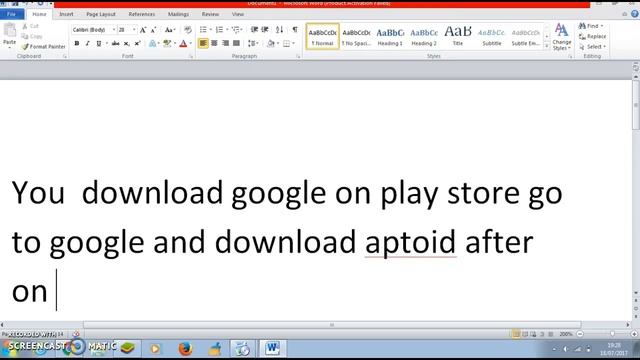Toggle Bold formatting
Screen dimensions: 640x360
click(x=77, y=43)
